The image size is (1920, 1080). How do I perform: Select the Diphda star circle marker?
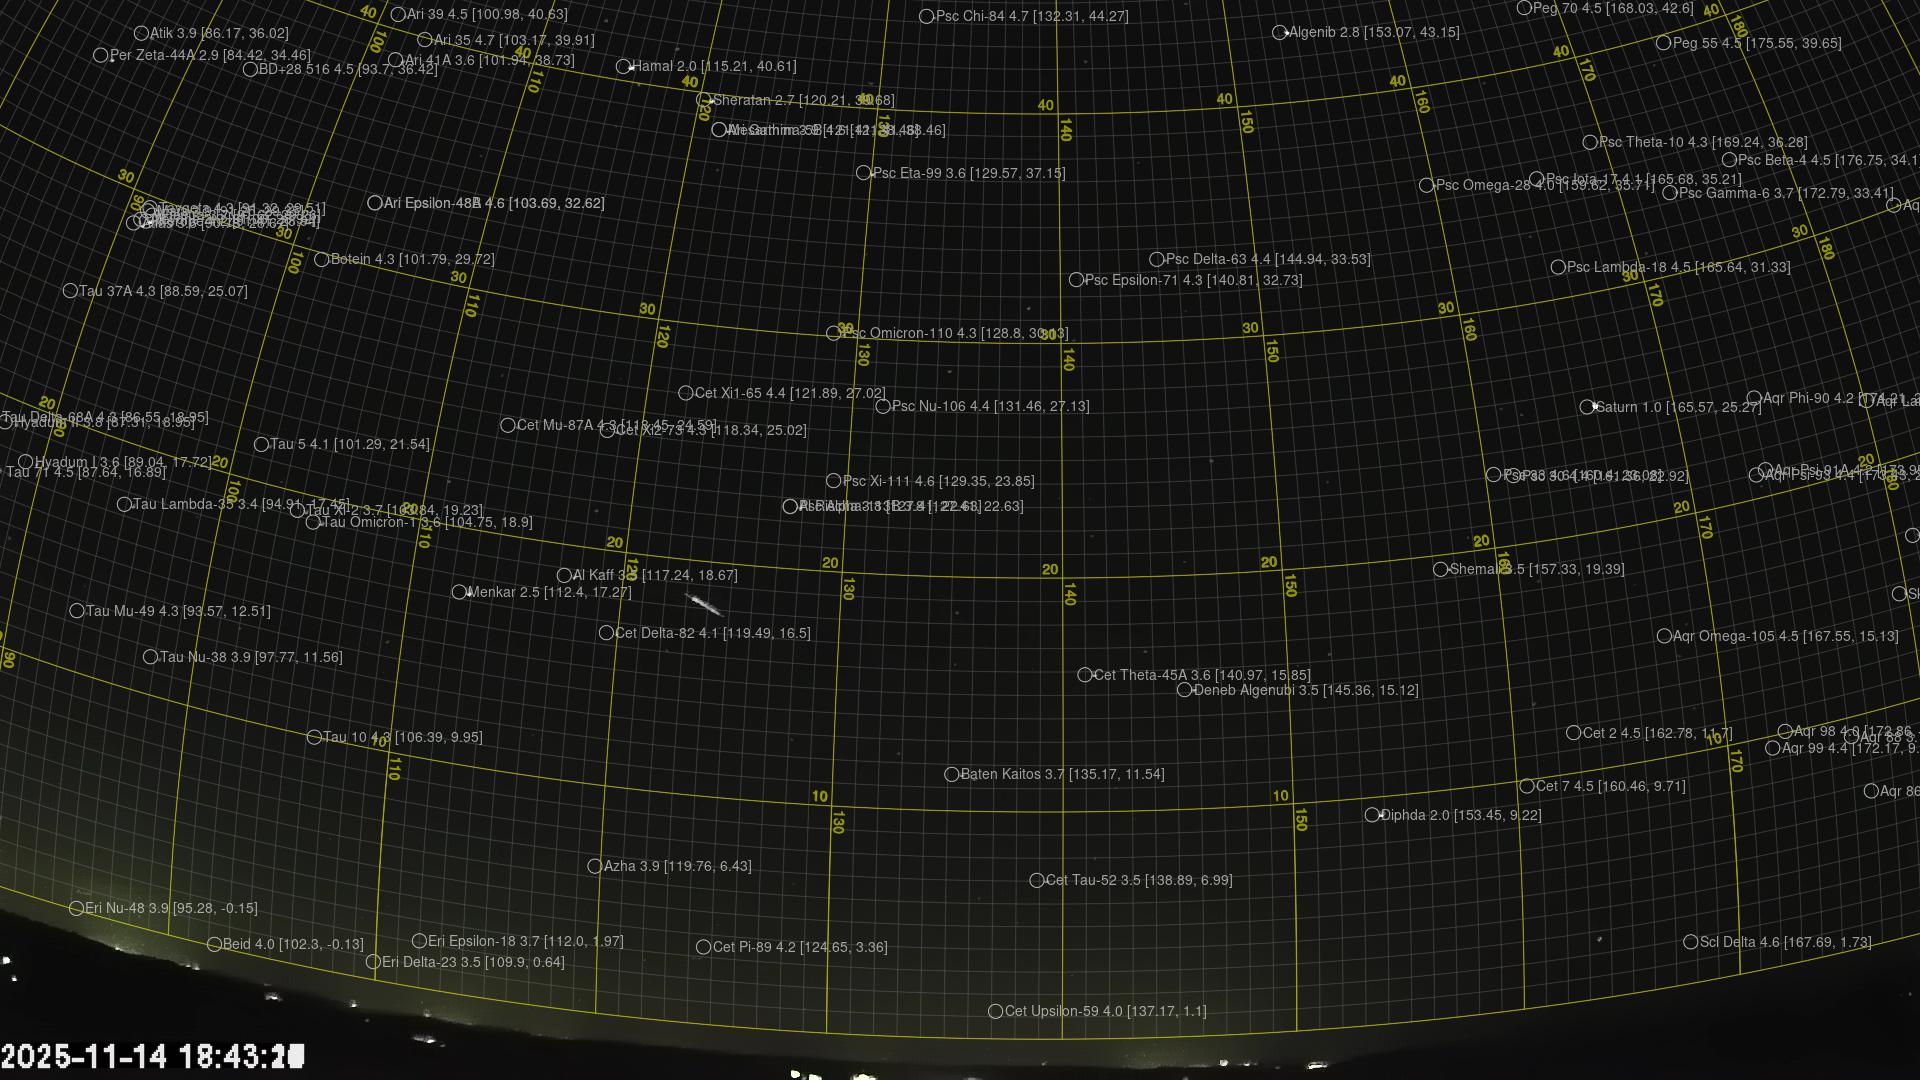1372,815
